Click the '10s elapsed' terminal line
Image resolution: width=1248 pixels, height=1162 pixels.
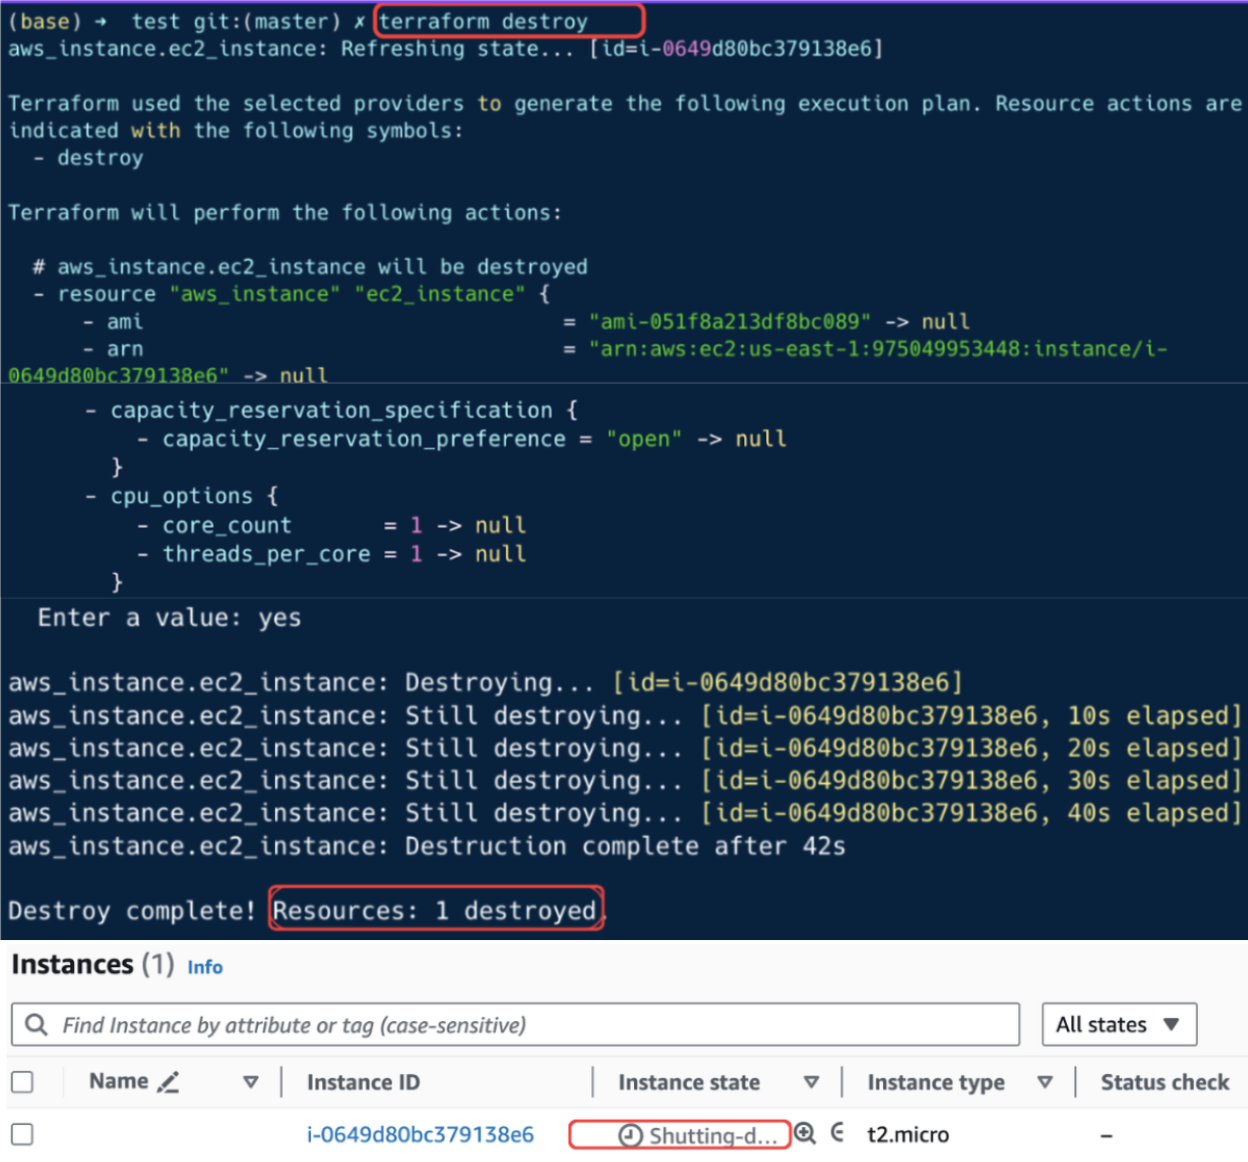(624, 716)
